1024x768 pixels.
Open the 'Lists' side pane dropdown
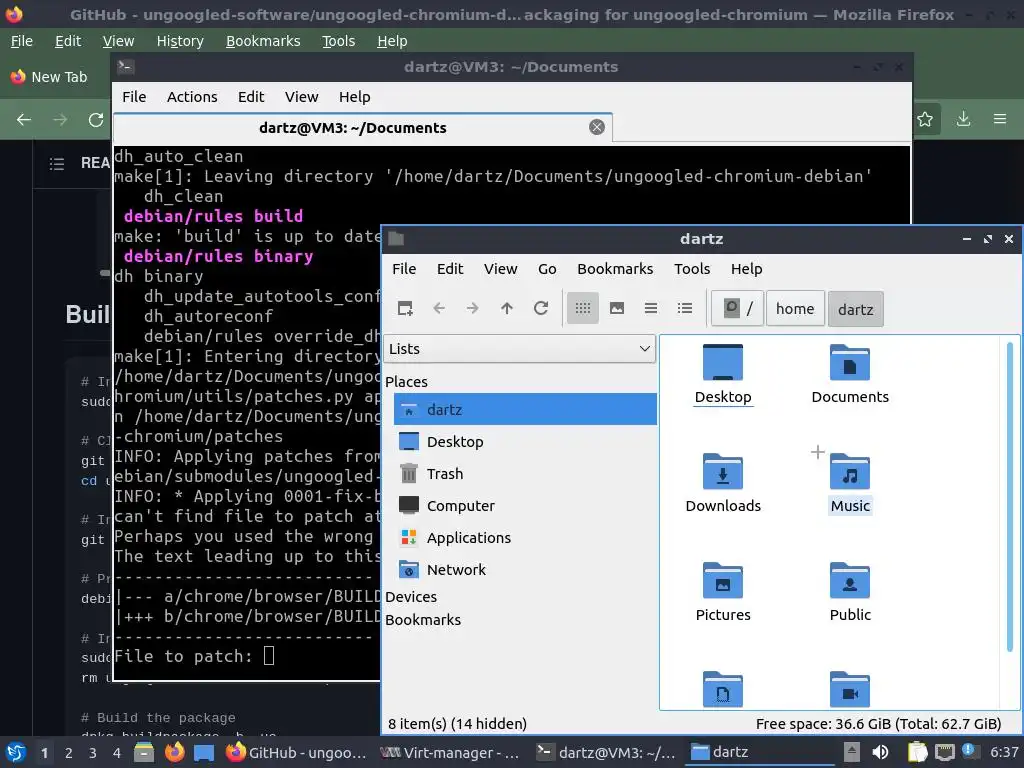click(x=520, y=349)
